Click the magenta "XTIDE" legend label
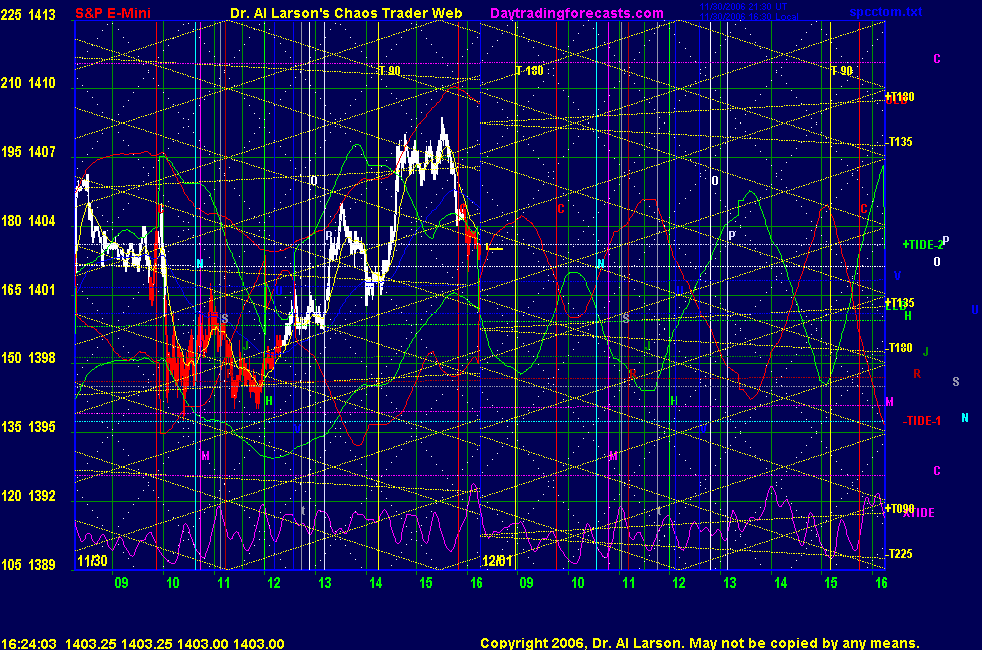982x650 pixels. tap(919, 513)
